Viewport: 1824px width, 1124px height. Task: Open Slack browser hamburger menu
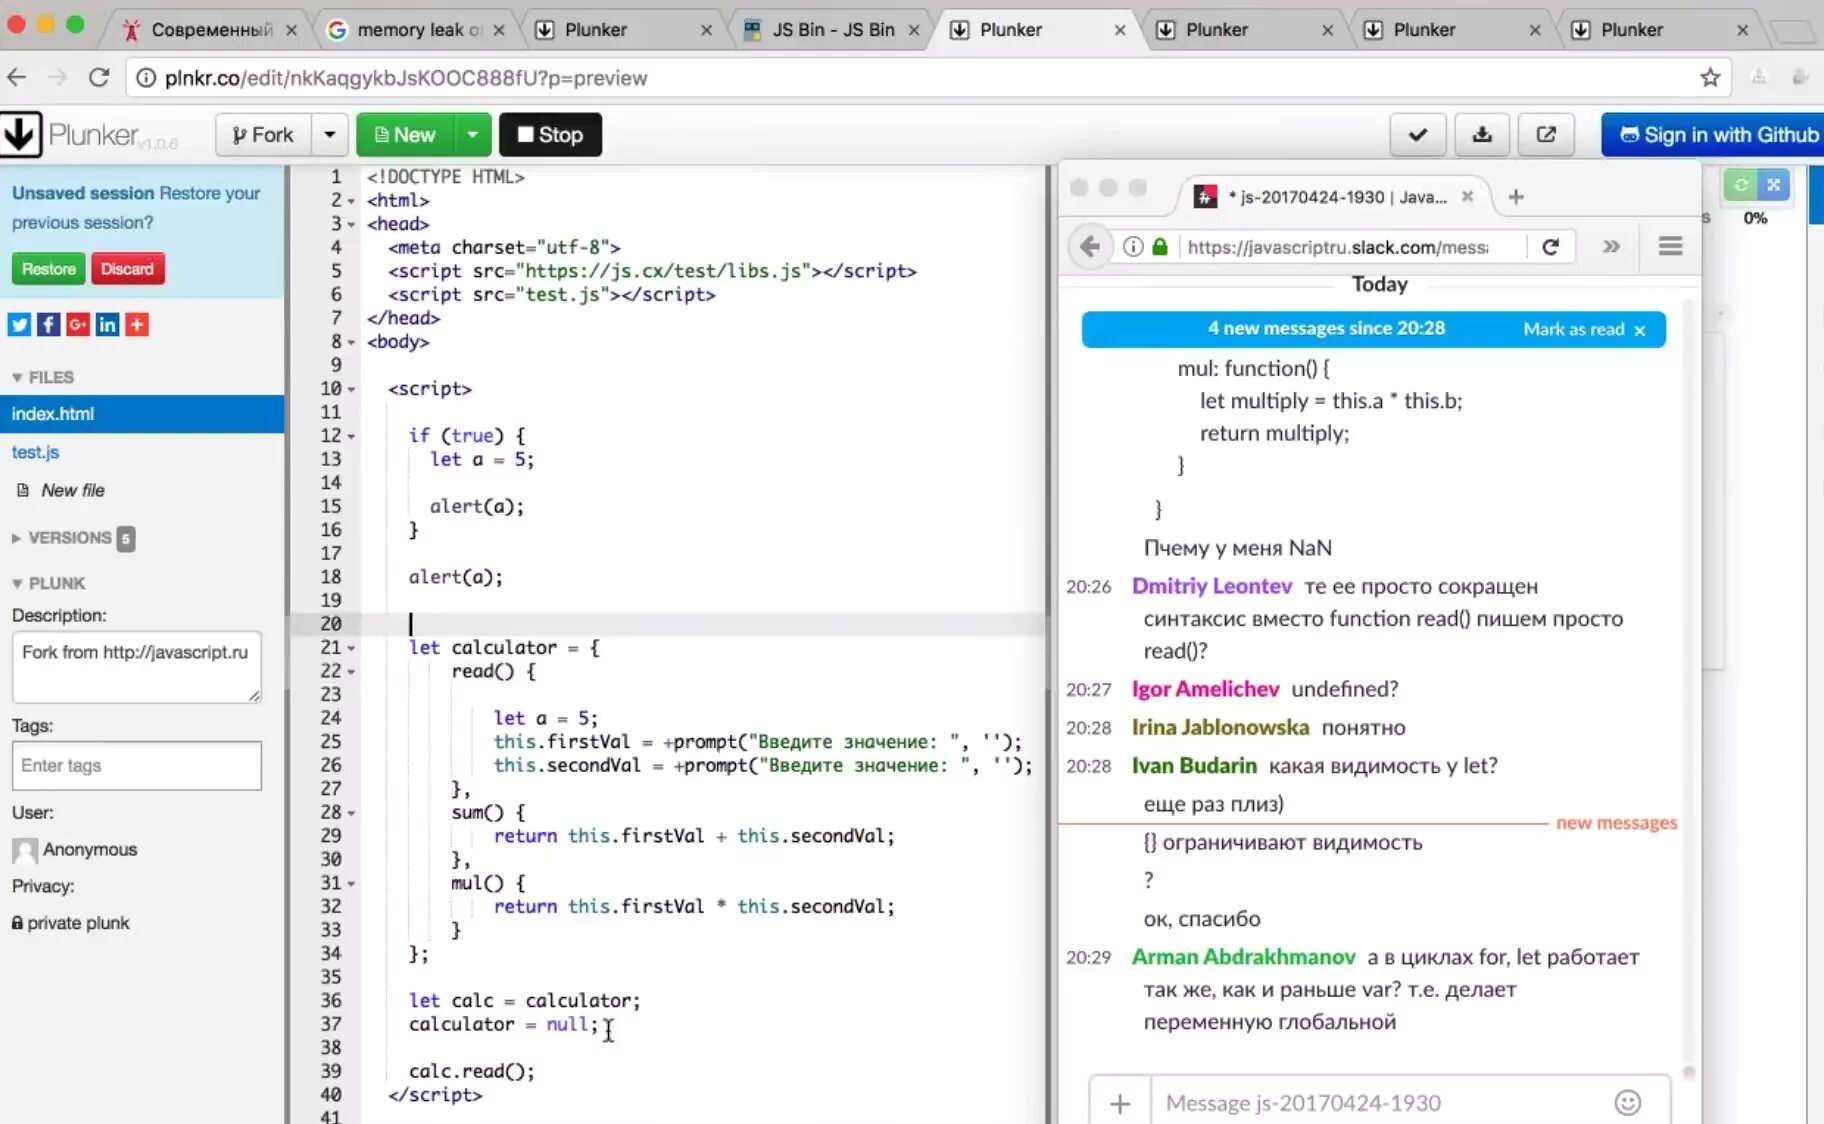(1670, 246)
